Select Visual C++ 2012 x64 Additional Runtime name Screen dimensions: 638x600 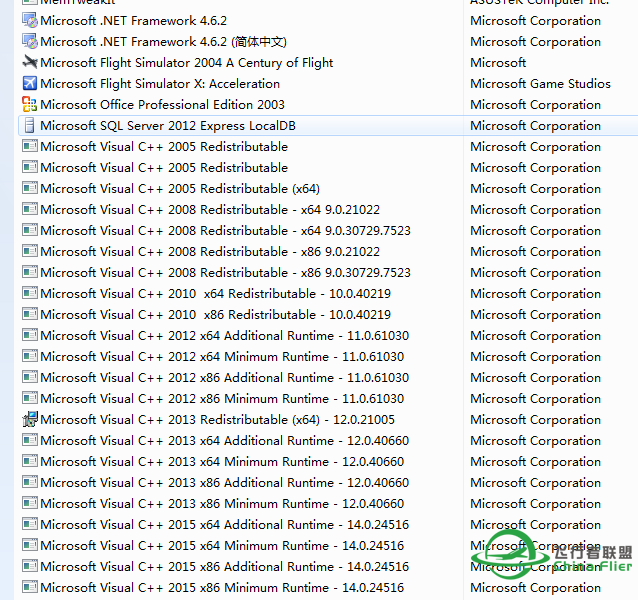(x=225, y=336)
